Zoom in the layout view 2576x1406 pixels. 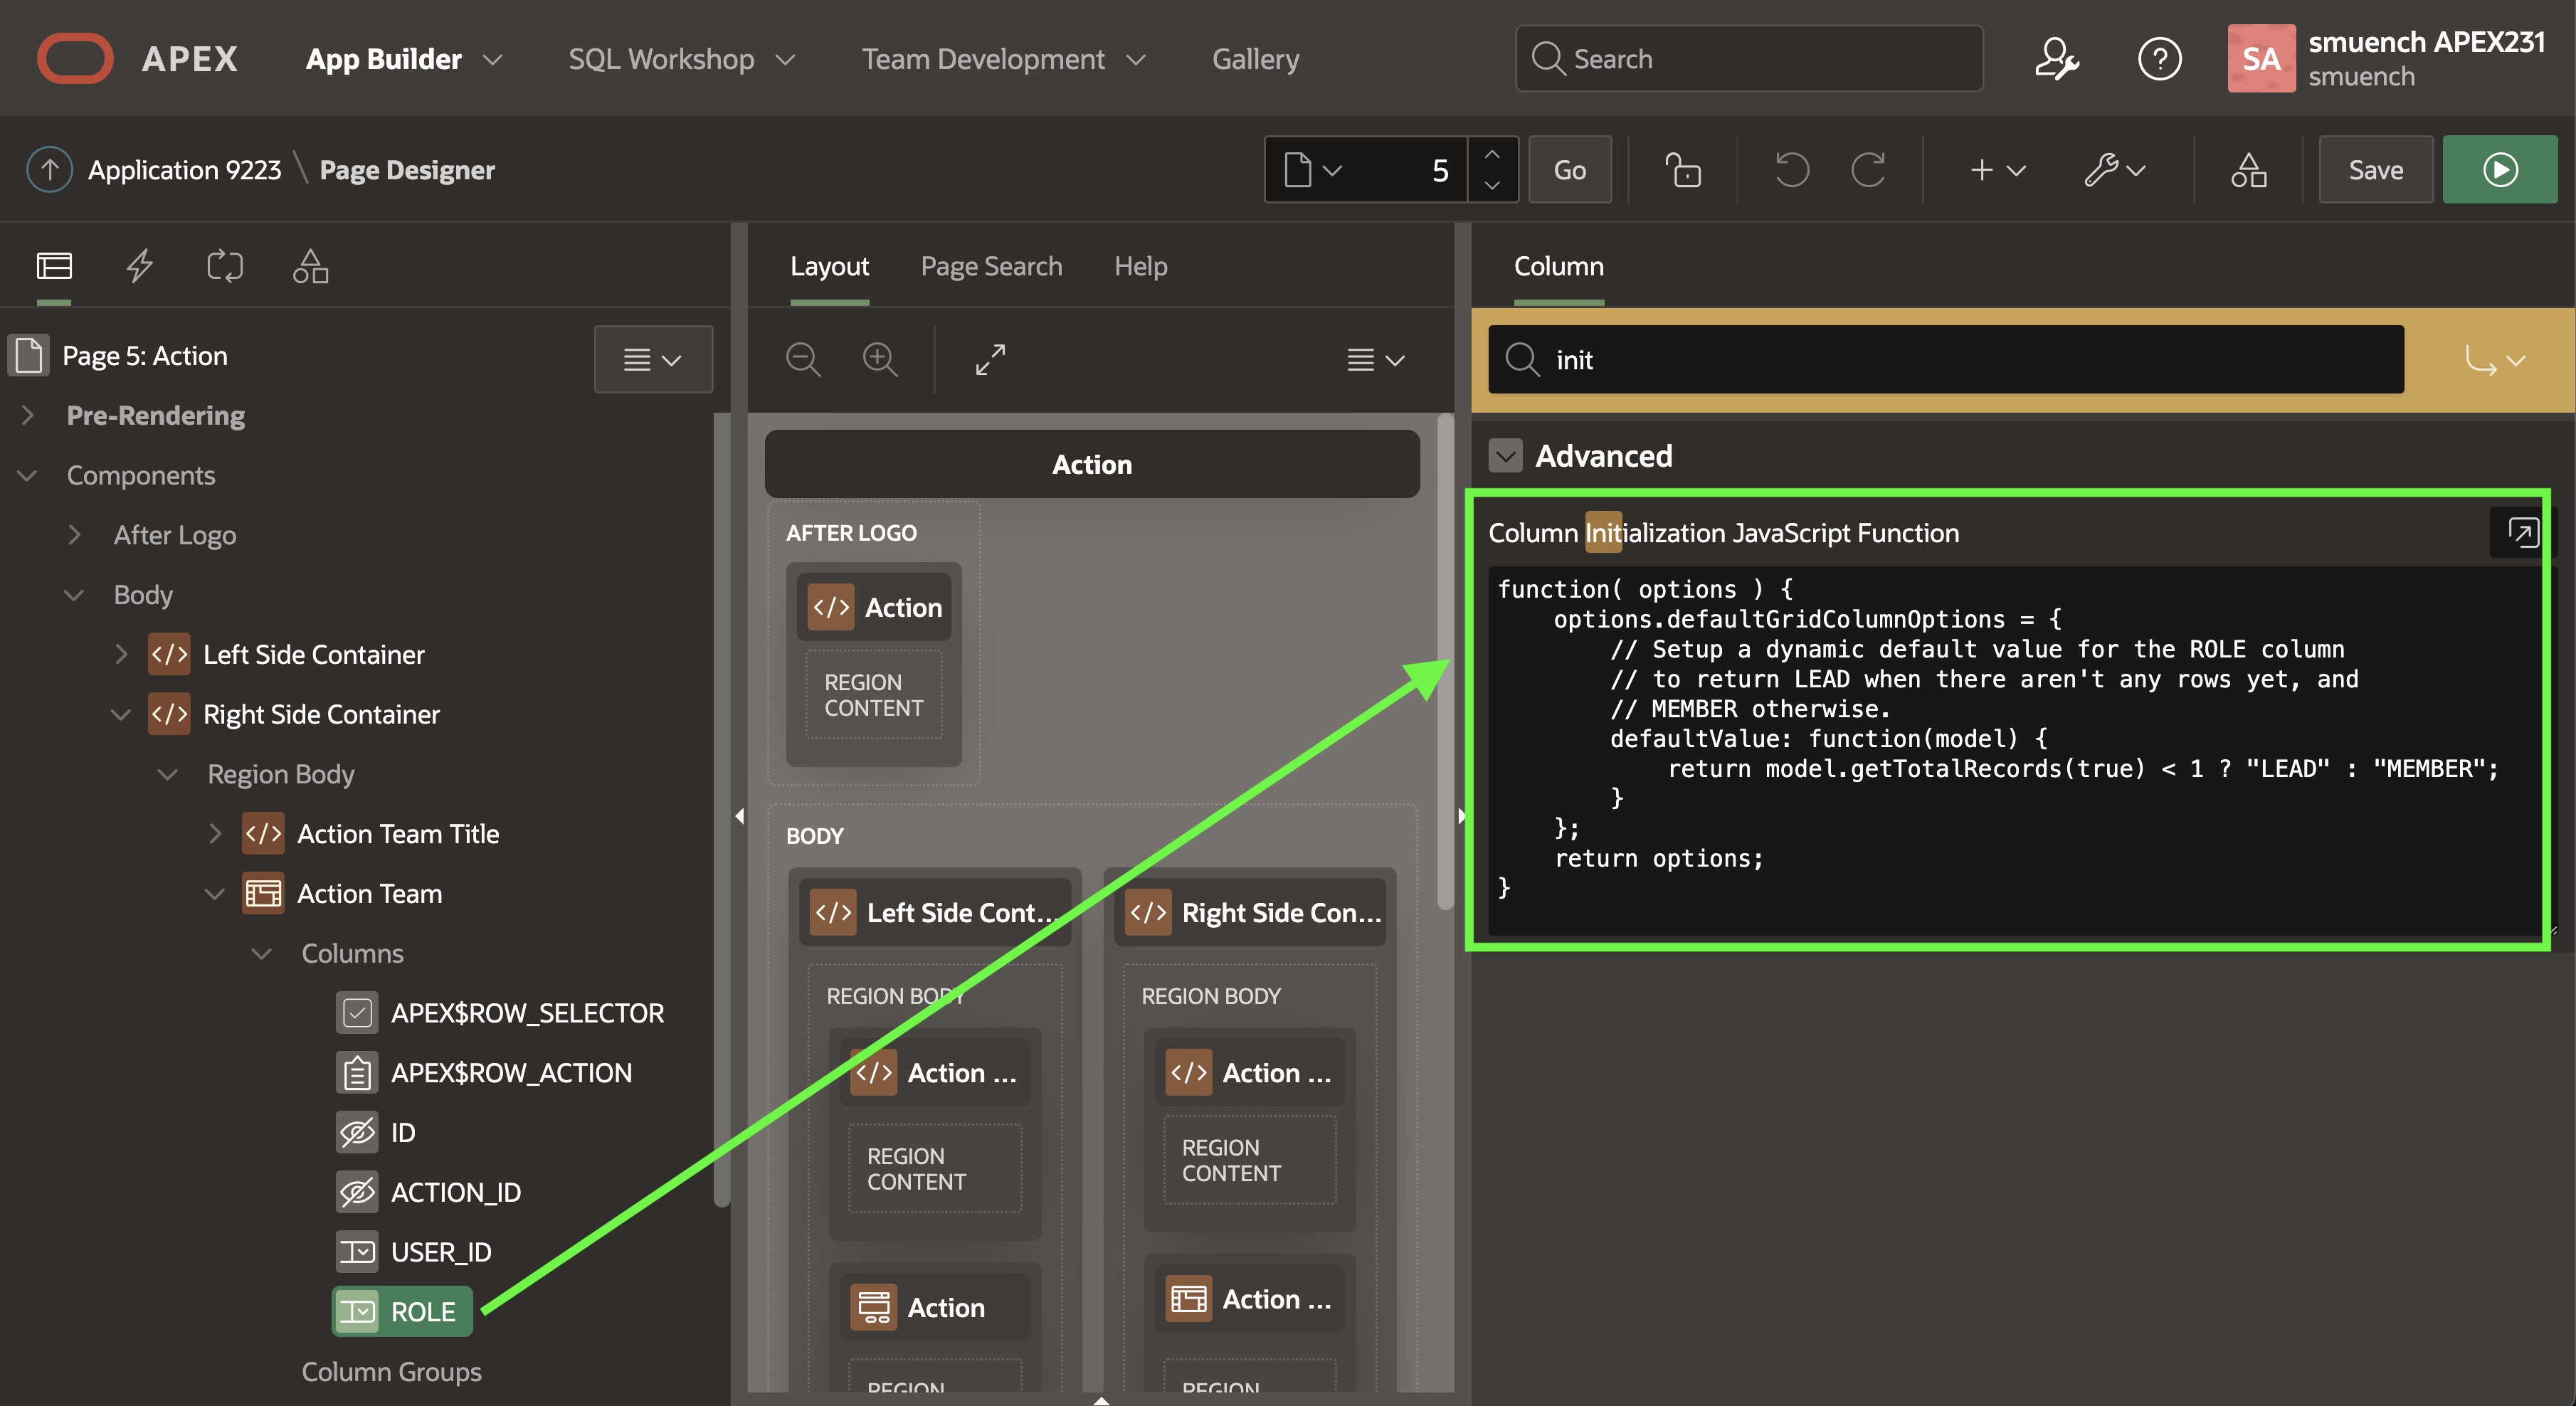(880, 359)
